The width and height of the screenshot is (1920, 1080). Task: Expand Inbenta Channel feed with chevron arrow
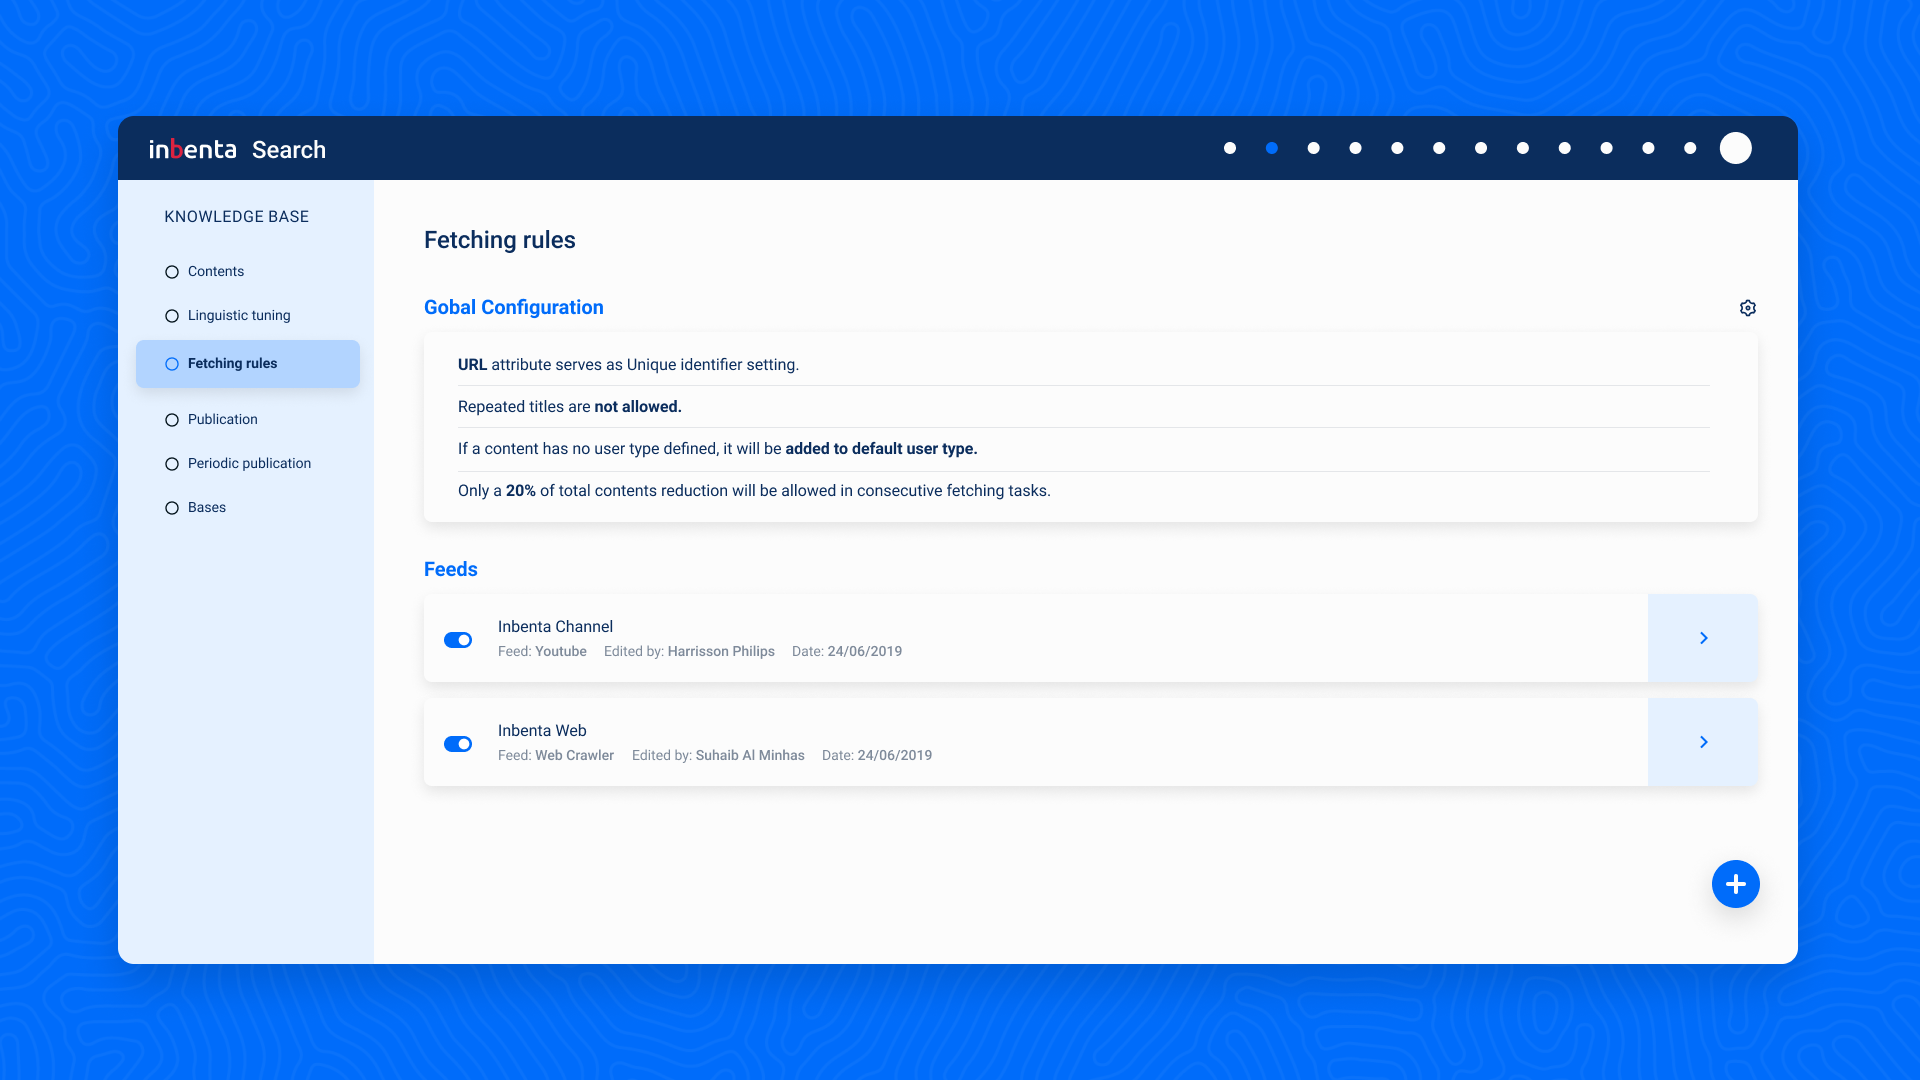1703,638
